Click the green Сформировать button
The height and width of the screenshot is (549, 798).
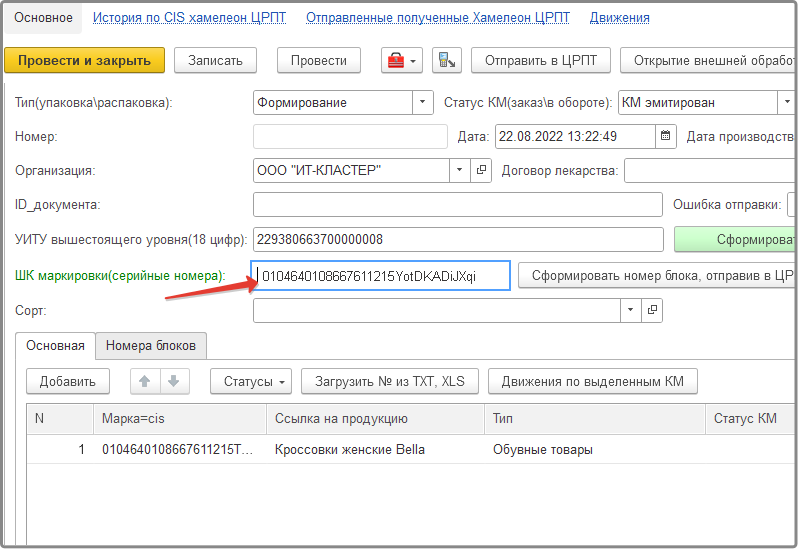pos(735,239)
